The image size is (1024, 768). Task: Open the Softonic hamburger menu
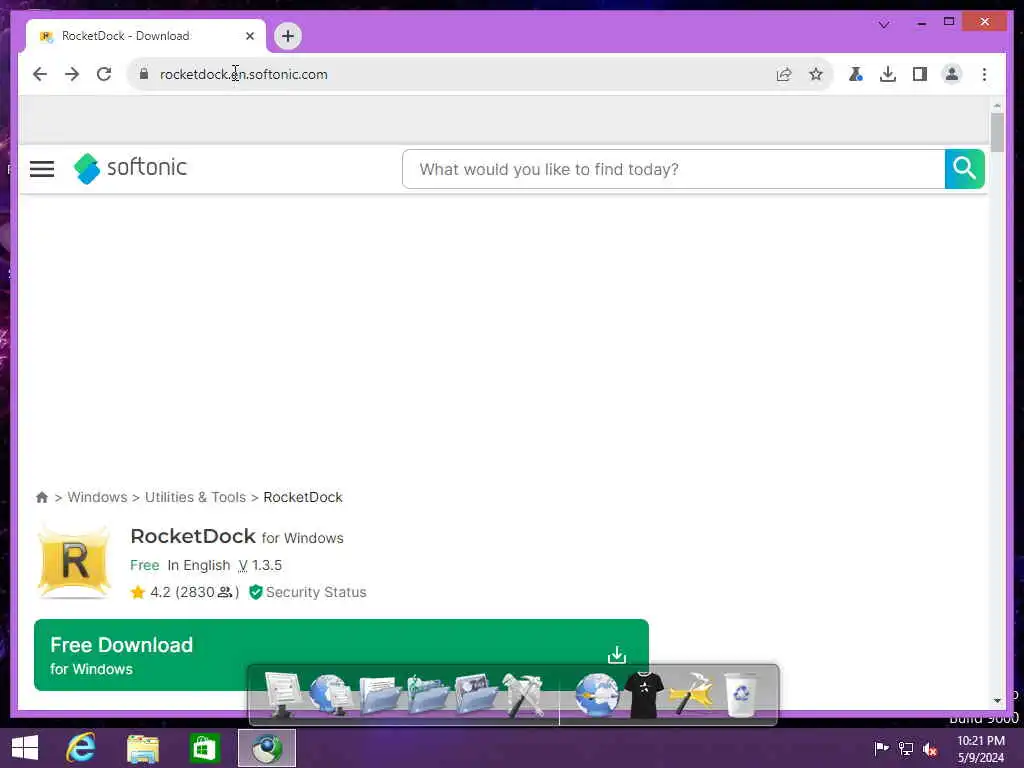(42, 169)
